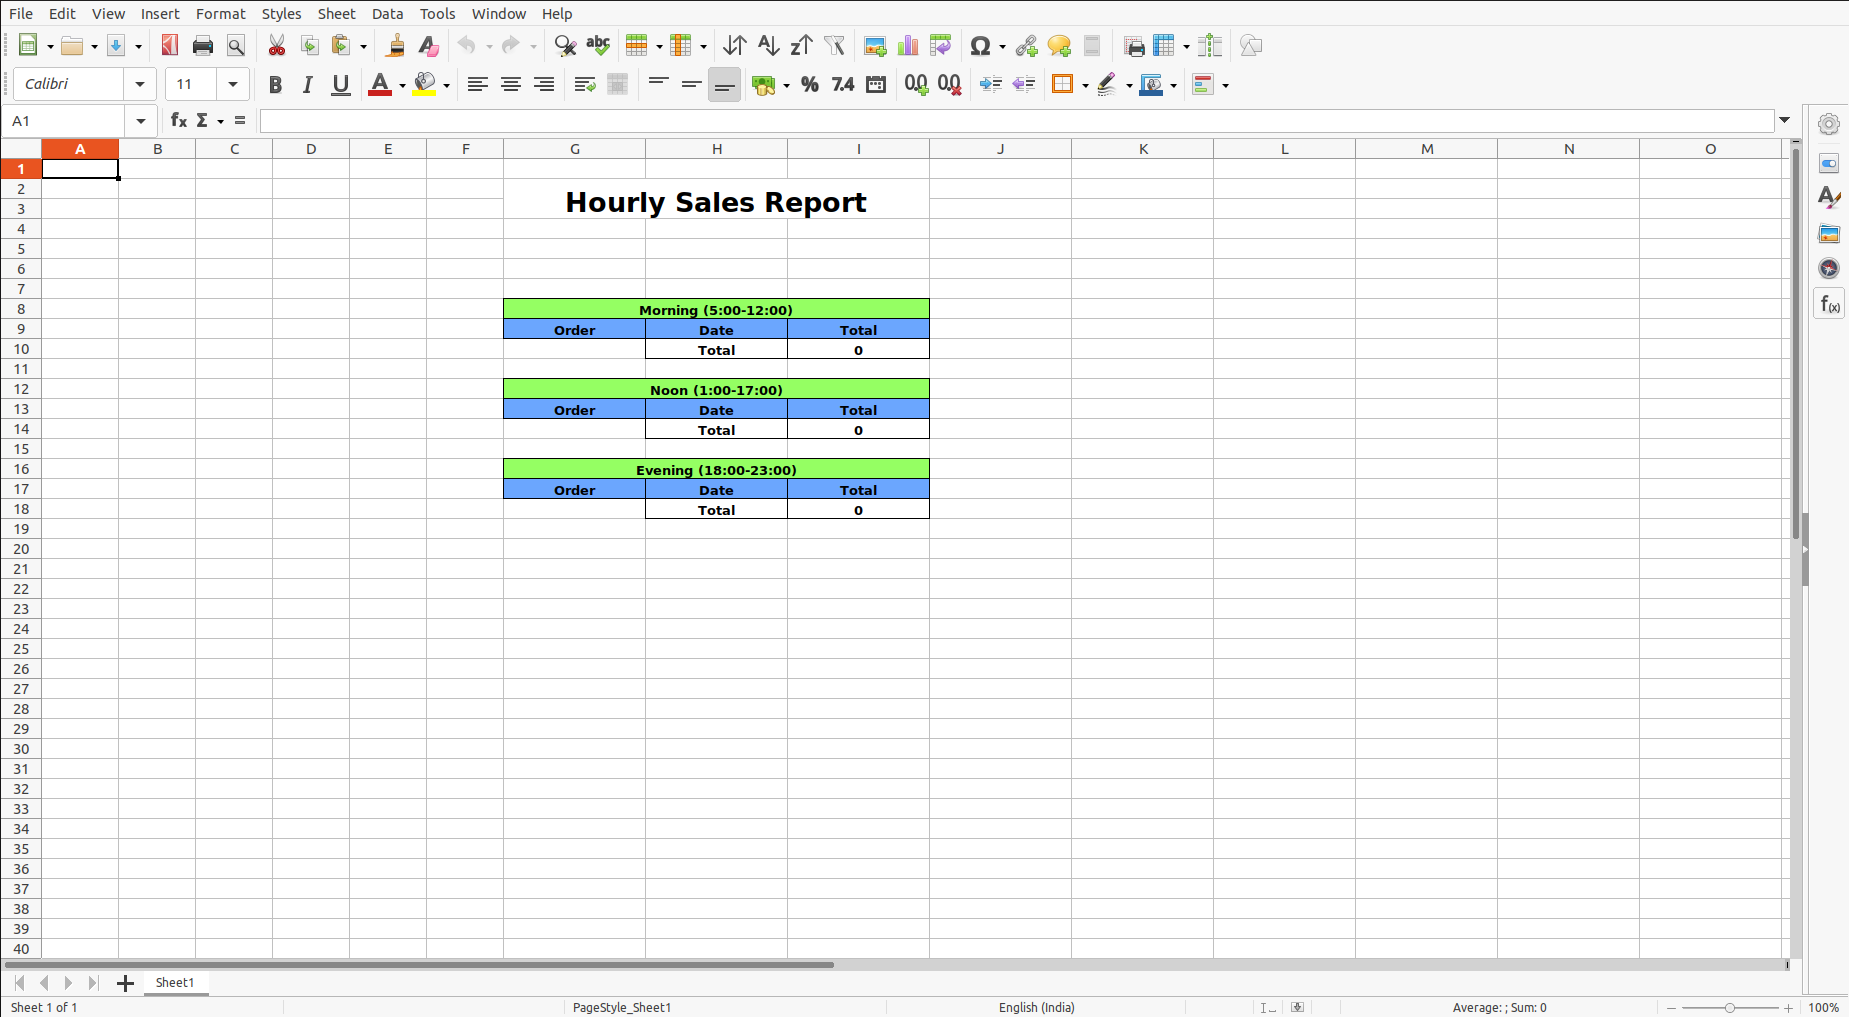
Task: Format as percent
Action: coord(810,84)
